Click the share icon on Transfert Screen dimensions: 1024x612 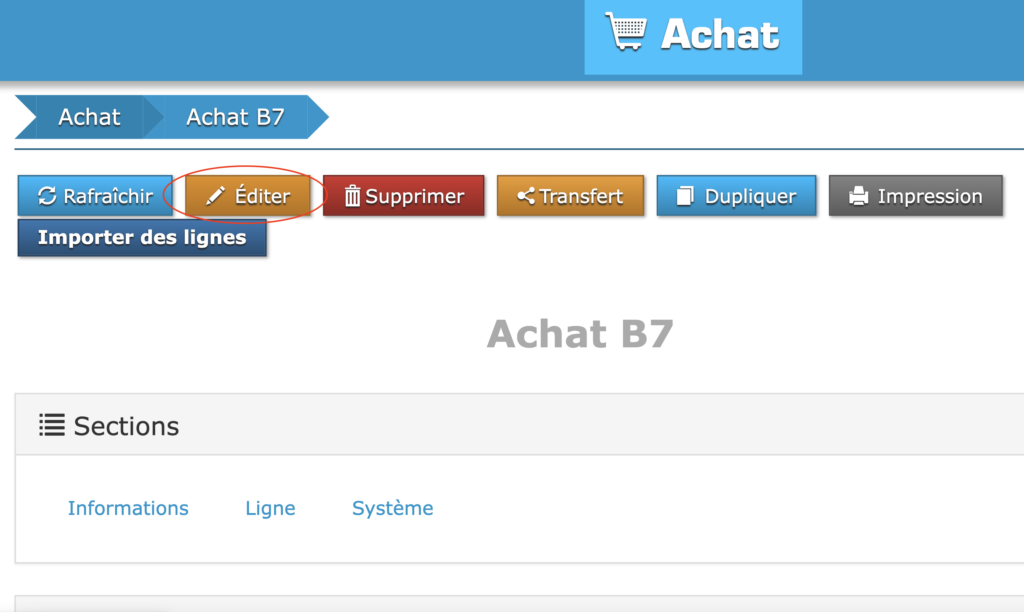point(526,196)
